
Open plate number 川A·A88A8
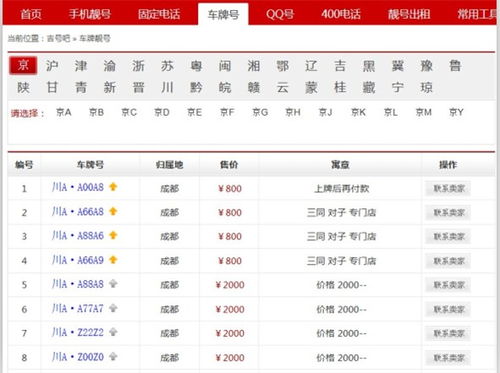(78, 284)
